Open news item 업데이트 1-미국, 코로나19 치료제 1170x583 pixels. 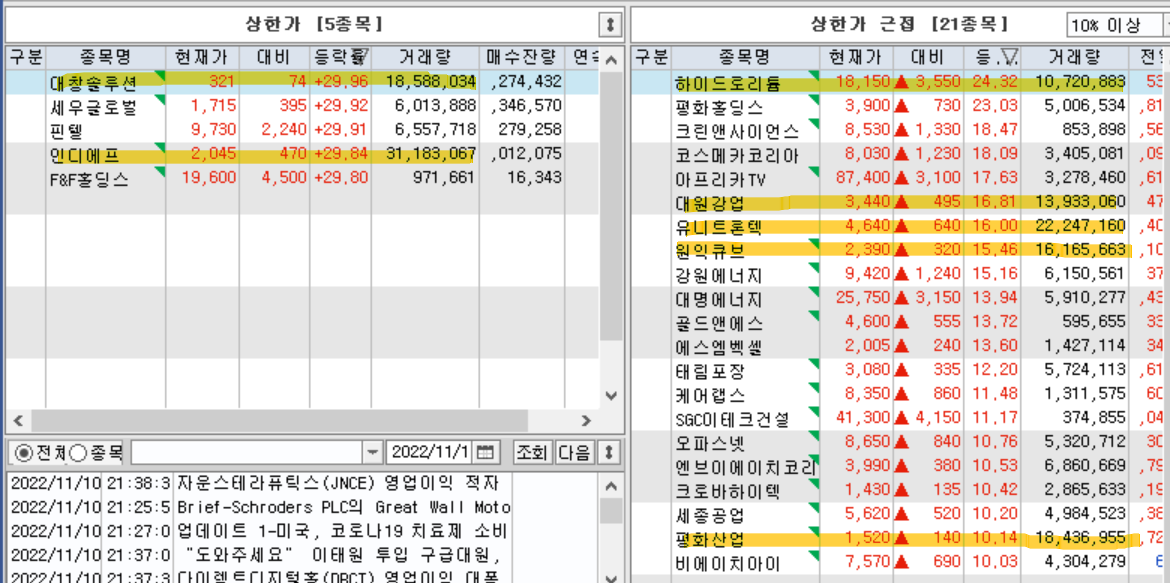click(343, 531)
